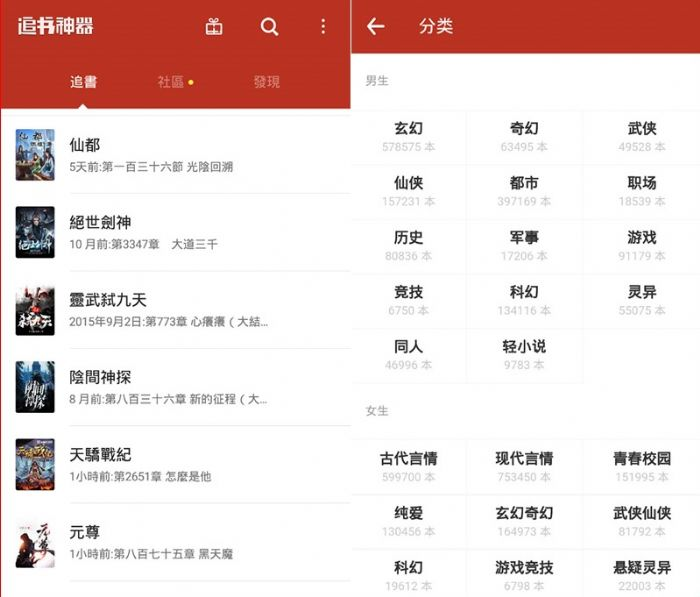Switch to the 發現 tab

click(x=267, y=82)
